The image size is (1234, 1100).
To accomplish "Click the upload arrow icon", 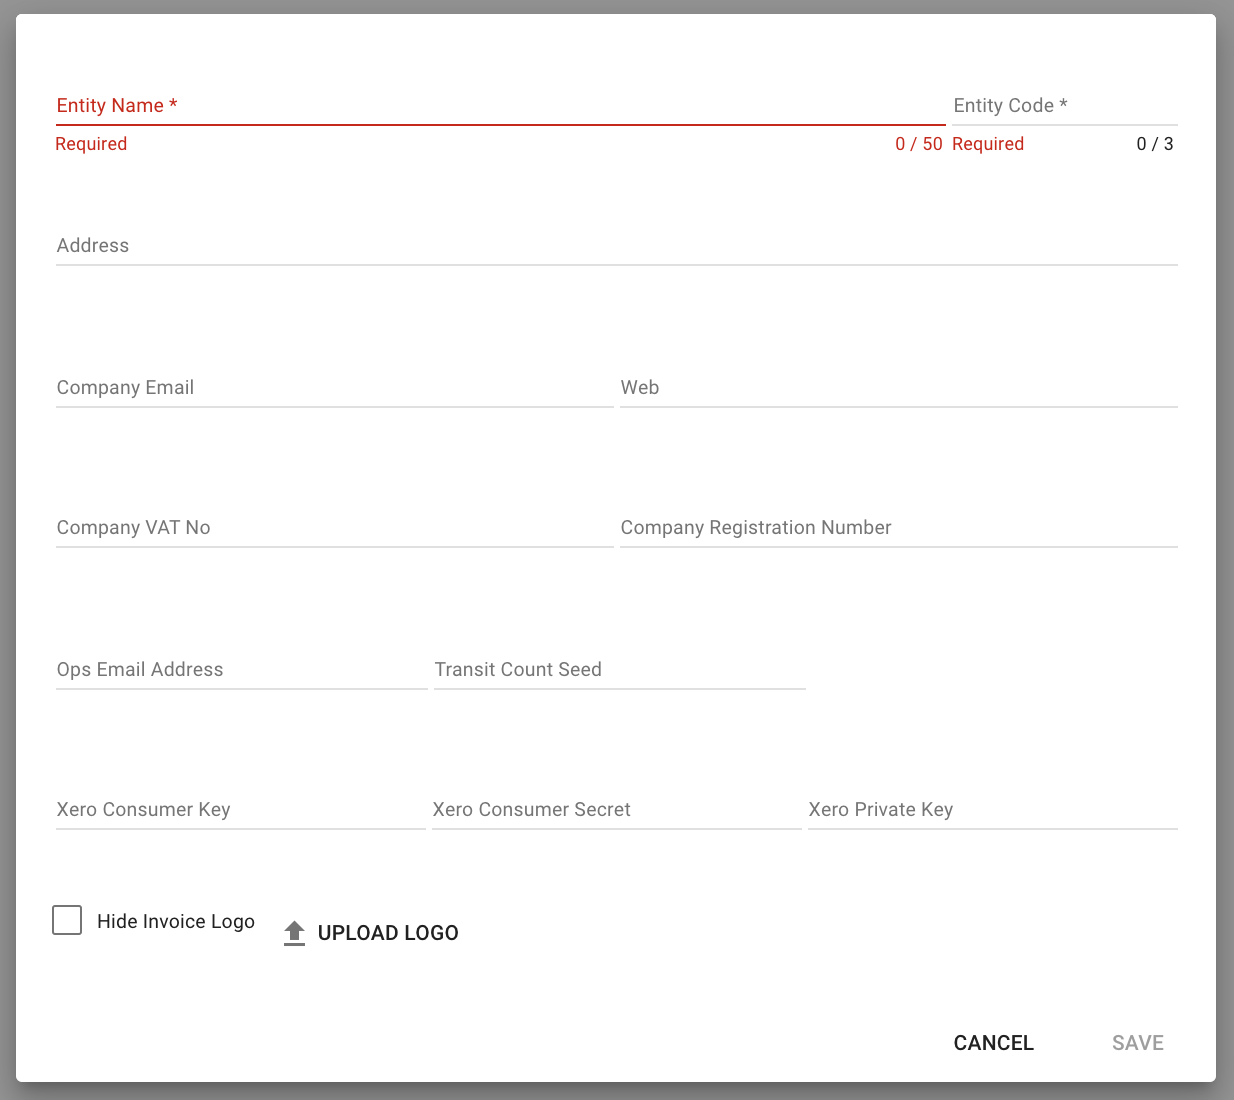I will pyautogui.click(x=294, y=933).
